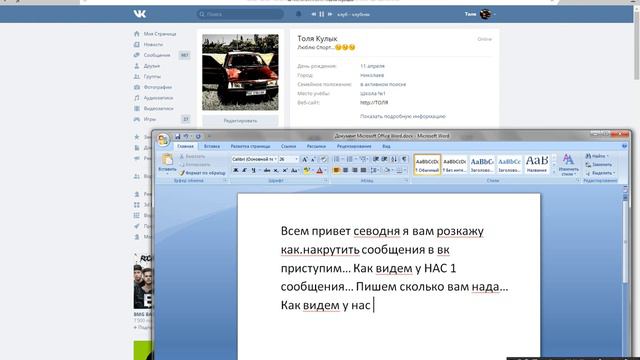
Task: Click the VK logo in header
Action: 140,14
